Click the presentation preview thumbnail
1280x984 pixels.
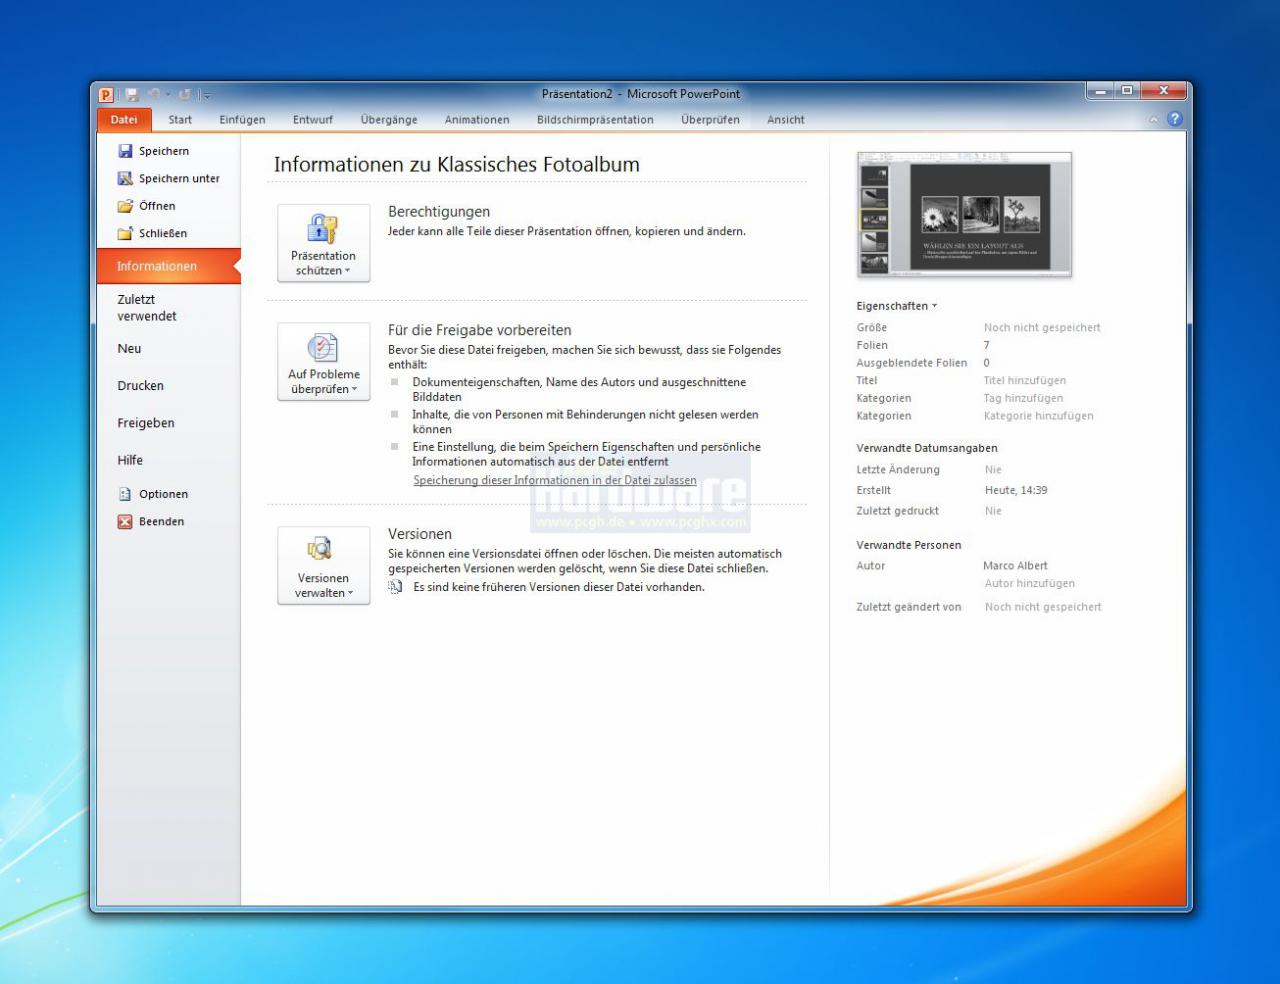pos(965,215)
